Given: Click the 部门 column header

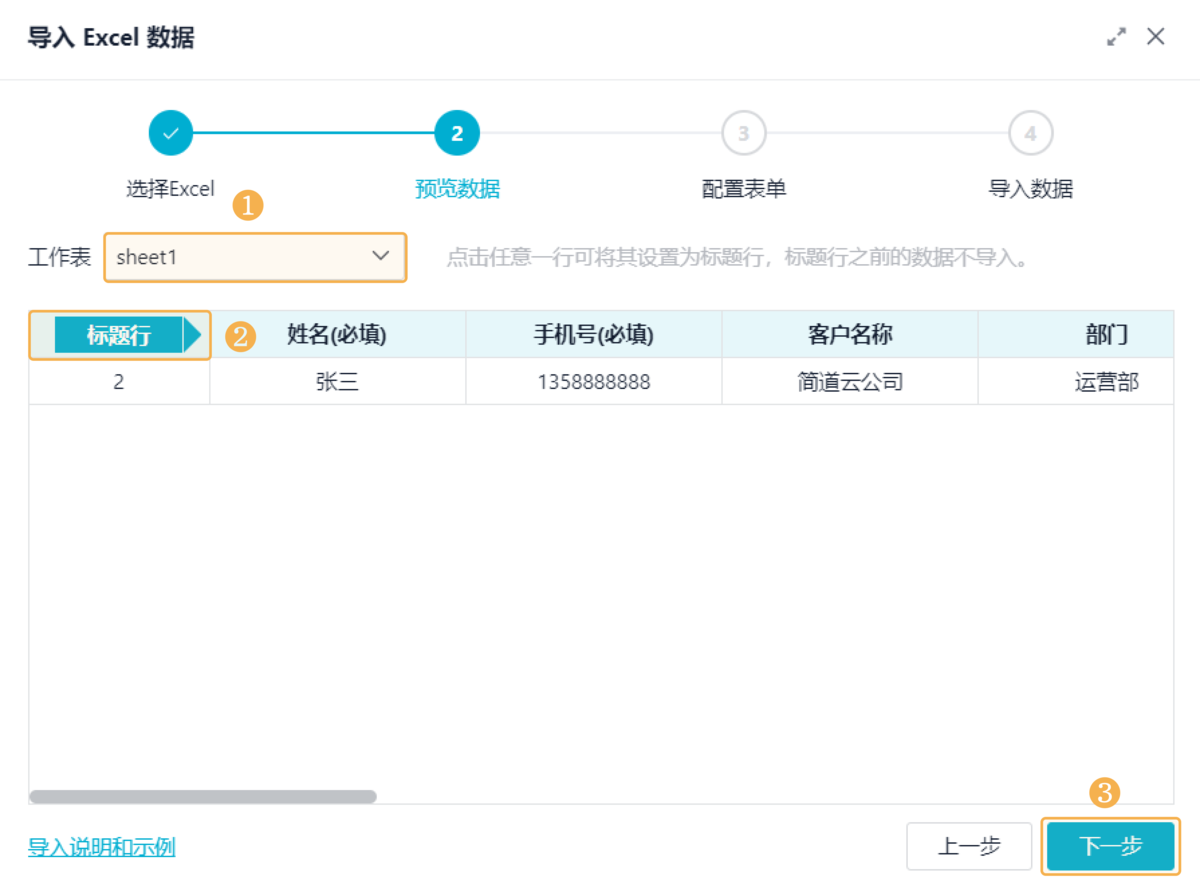Looking at the screenshot, I should pyautogui.click(x=1106, y=335).
